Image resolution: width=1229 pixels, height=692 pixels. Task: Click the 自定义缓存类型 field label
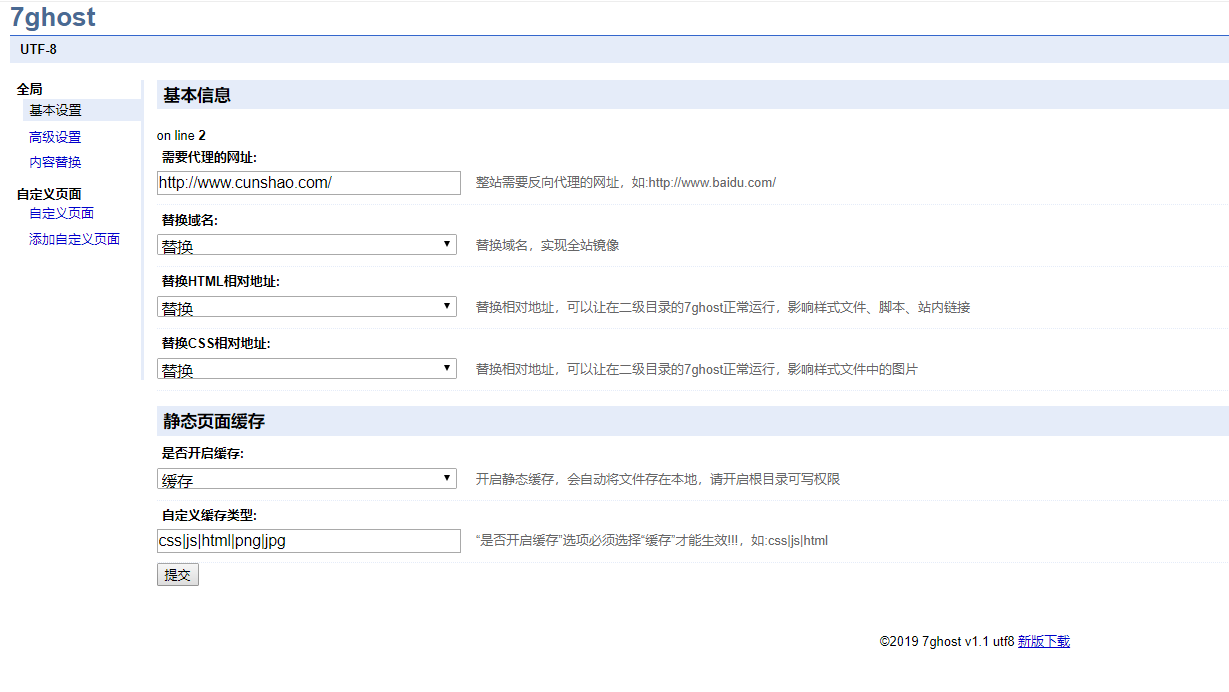[x=209, y=516]
